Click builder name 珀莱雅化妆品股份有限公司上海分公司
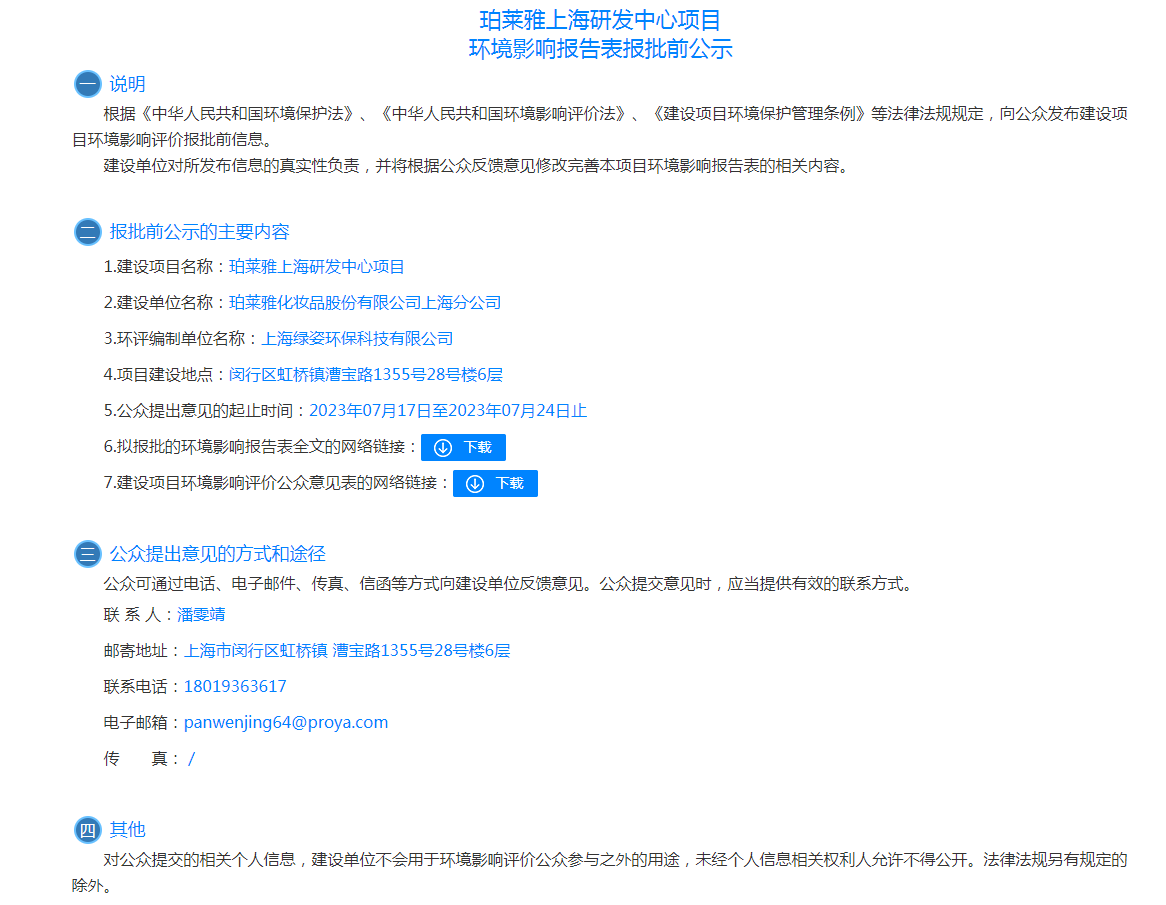This screenshot has width=1166, height=905. [365, 303]
